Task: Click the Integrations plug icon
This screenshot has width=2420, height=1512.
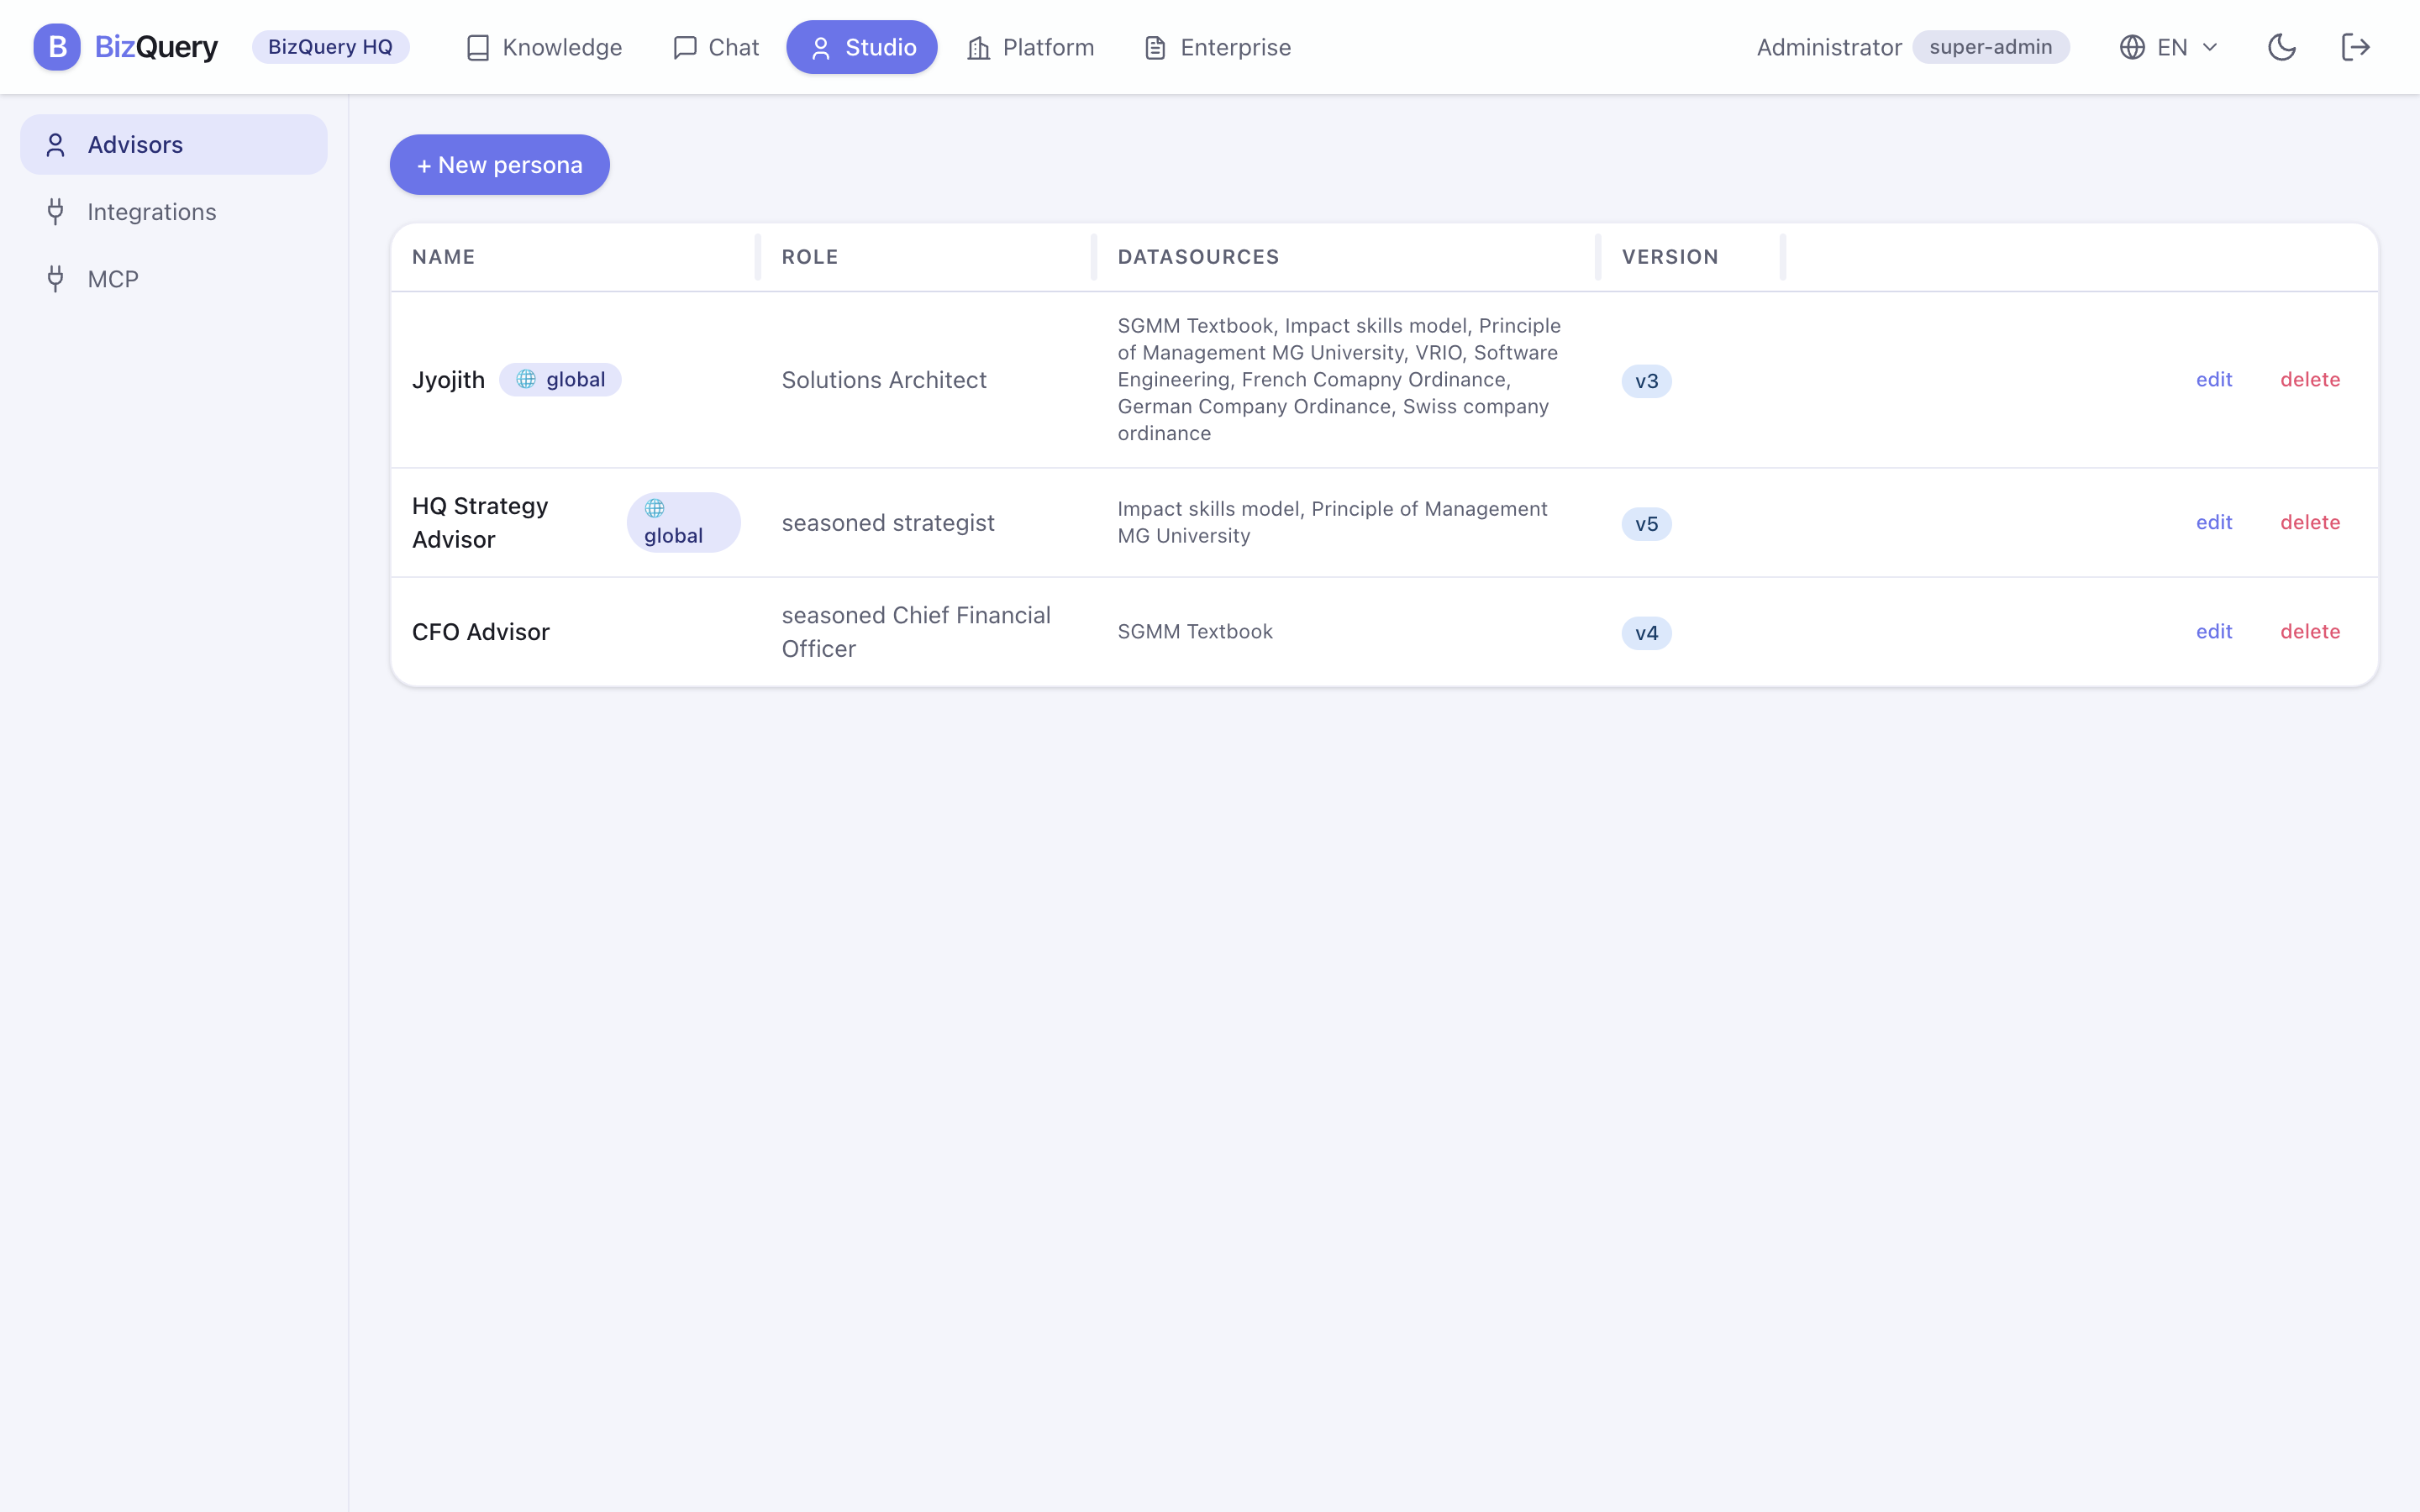Action: click(56, 212)
